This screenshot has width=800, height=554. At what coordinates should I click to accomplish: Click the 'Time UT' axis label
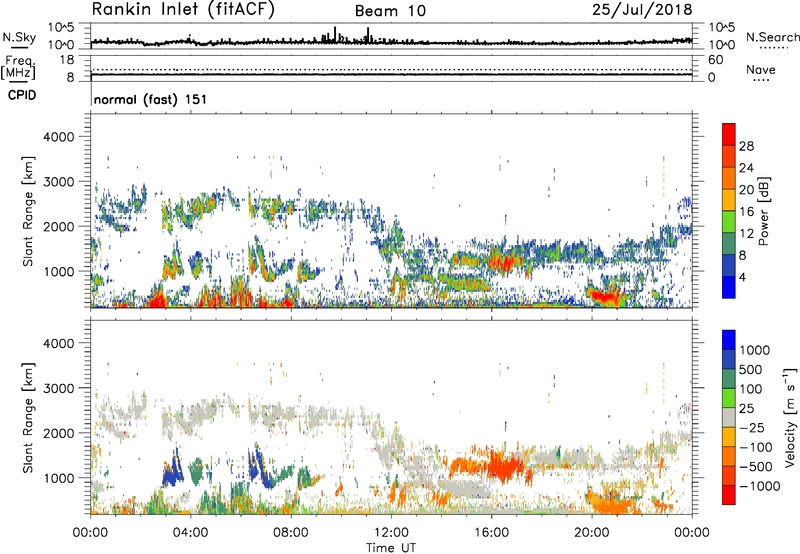click(x=391, y=548)
